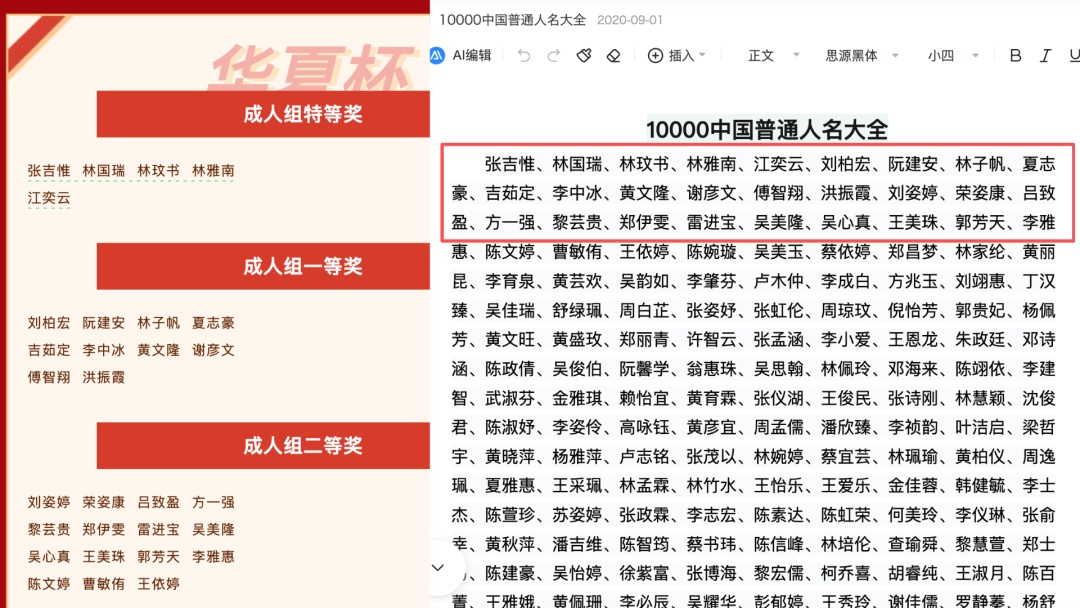This screenshot has width=1080, height=608.
Task: Click the circled plus insert icon
Action: point(654,56)
